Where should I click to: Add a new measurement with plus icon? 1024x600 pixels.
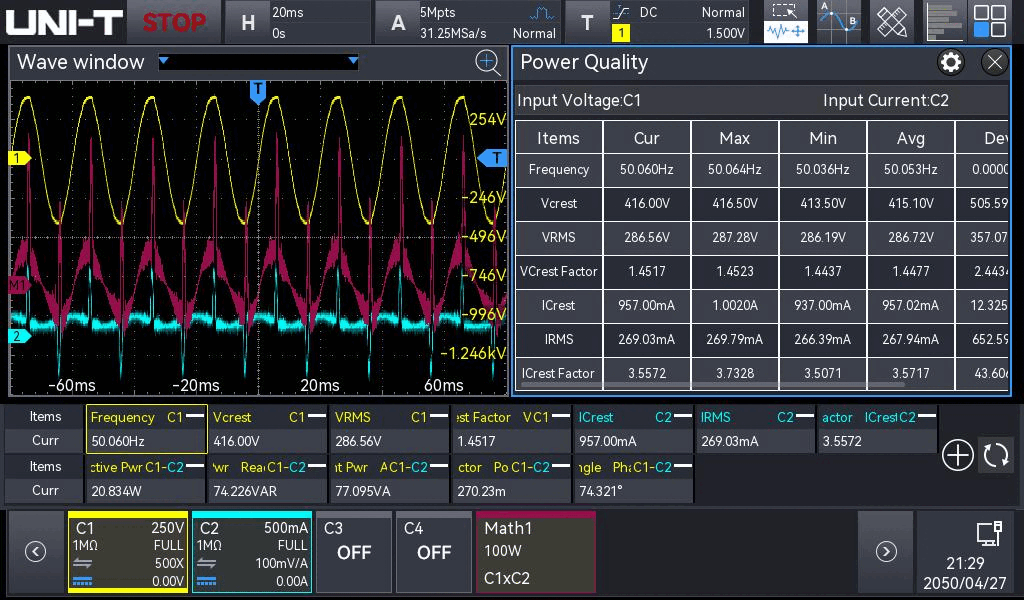(x=957, y=455)
